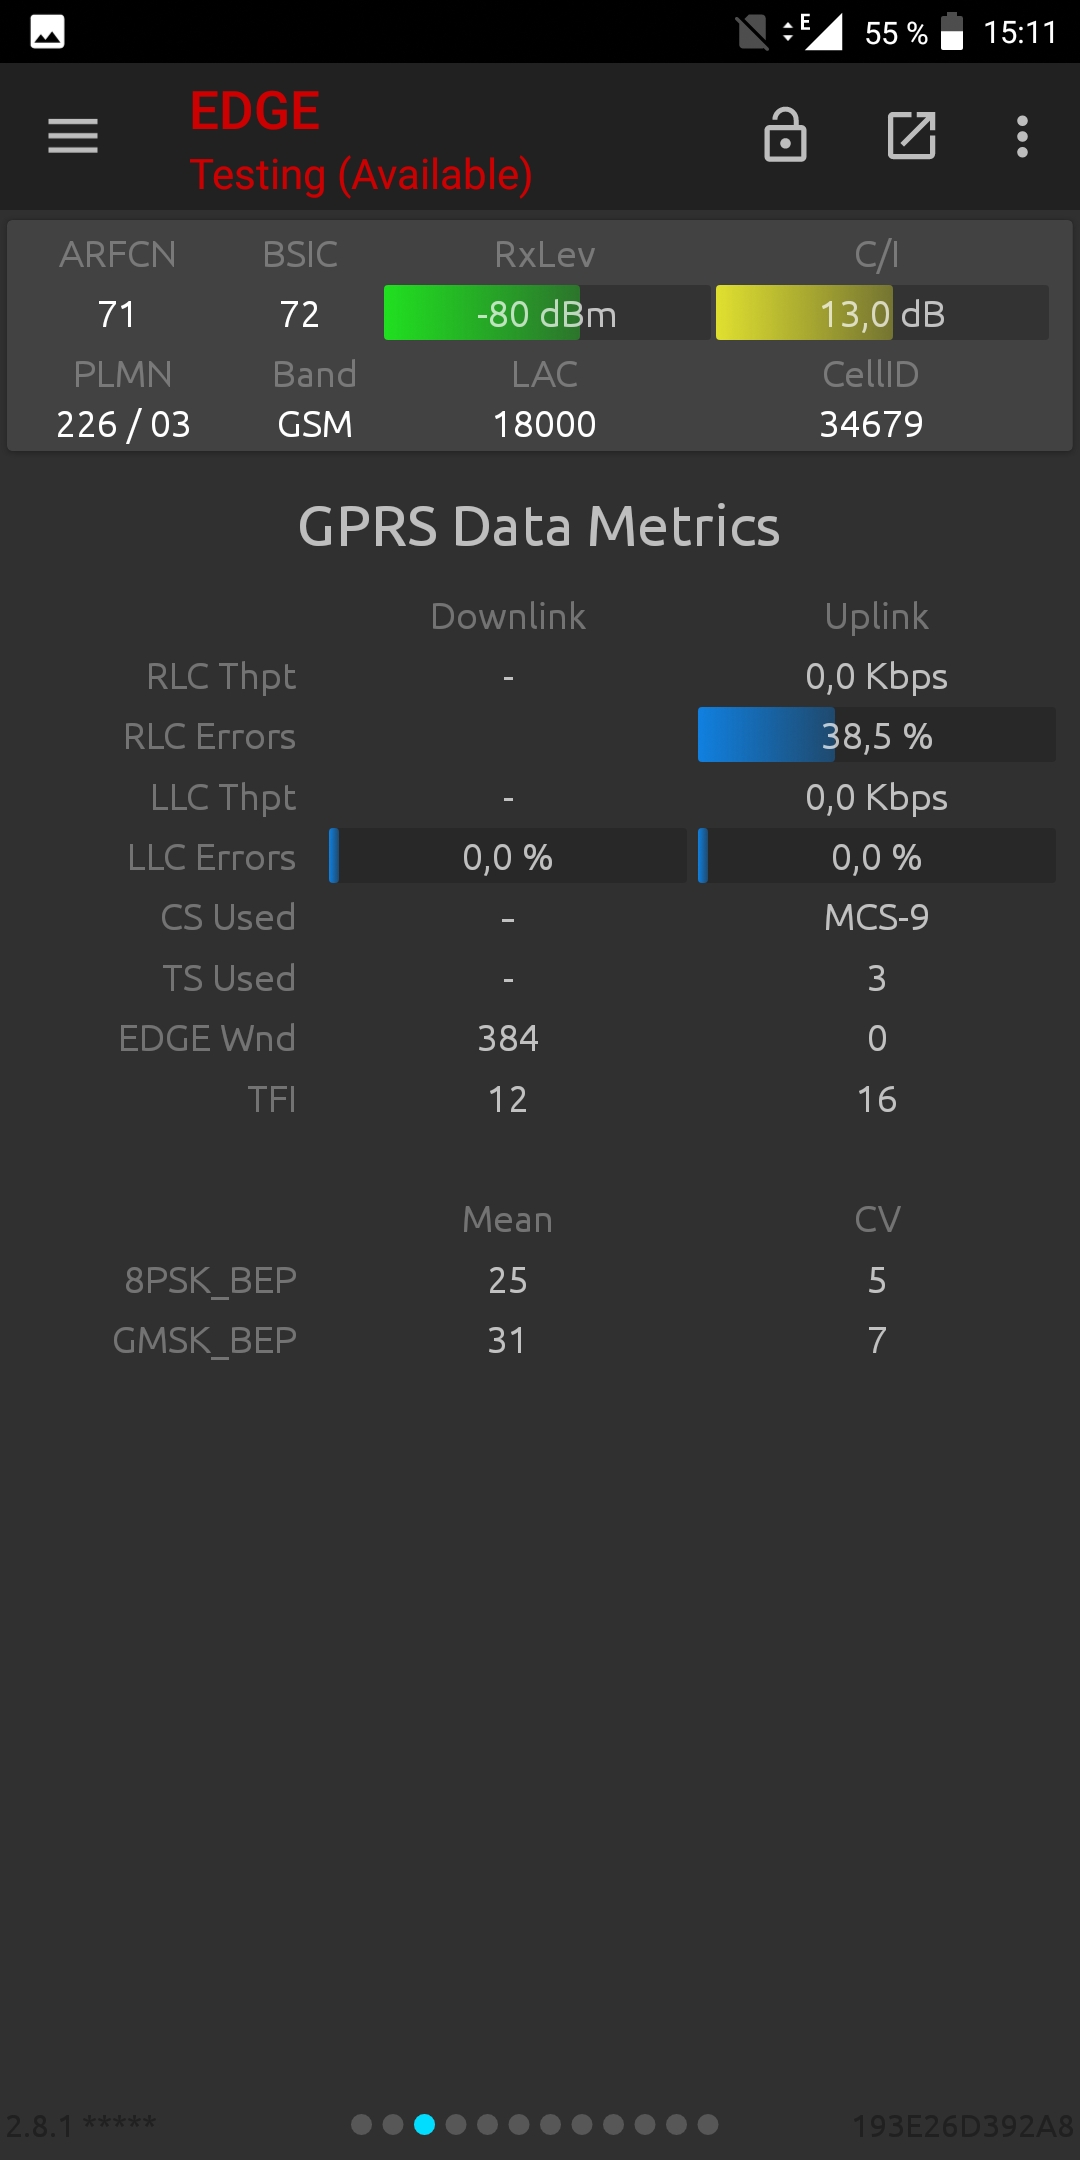Viewport: 1080px width, 2160px height.
Task: Open the three-dot overflow menu
Action: point(1022,136)
